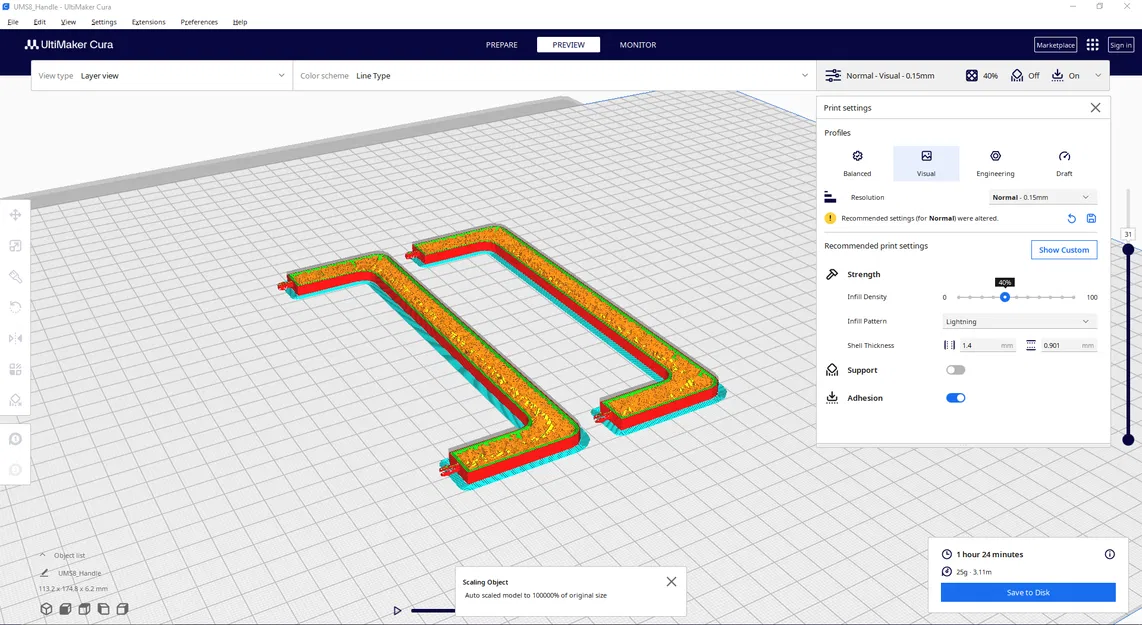Switch to the PREPARE stage
This screenshot has height=625, width=1142.
coord(502,44)
